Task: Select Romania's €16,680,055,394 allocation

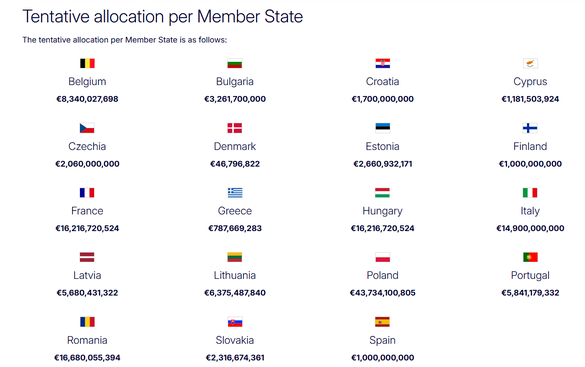Action: pos(87,358)
